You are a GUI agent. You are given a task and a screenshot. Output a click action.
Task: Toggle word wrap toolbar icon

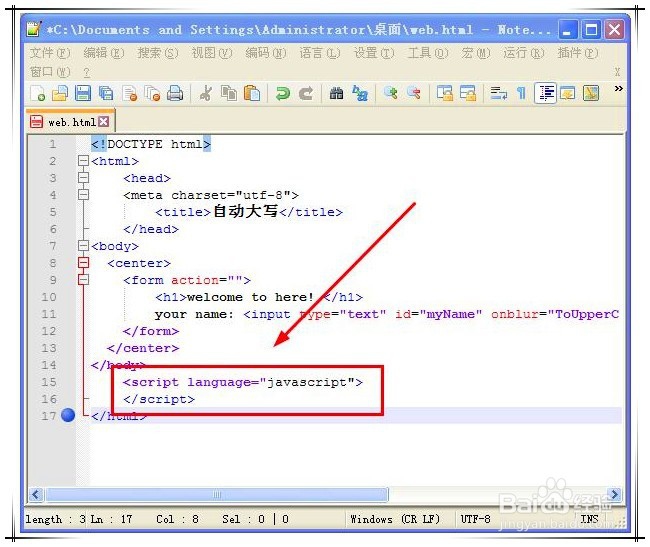tap(499, 93)
